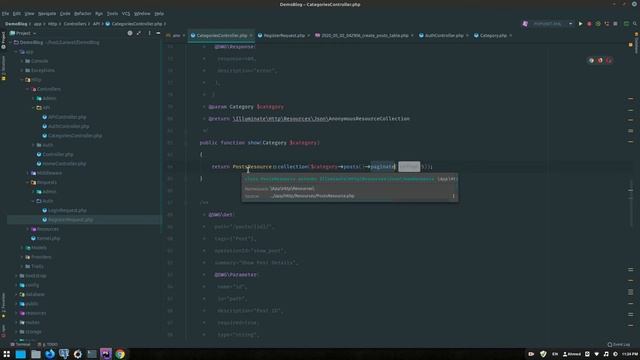Viewport: 640px width, 360px height.
Task: Close the CategoriesController.php tab
Action: 251,36
